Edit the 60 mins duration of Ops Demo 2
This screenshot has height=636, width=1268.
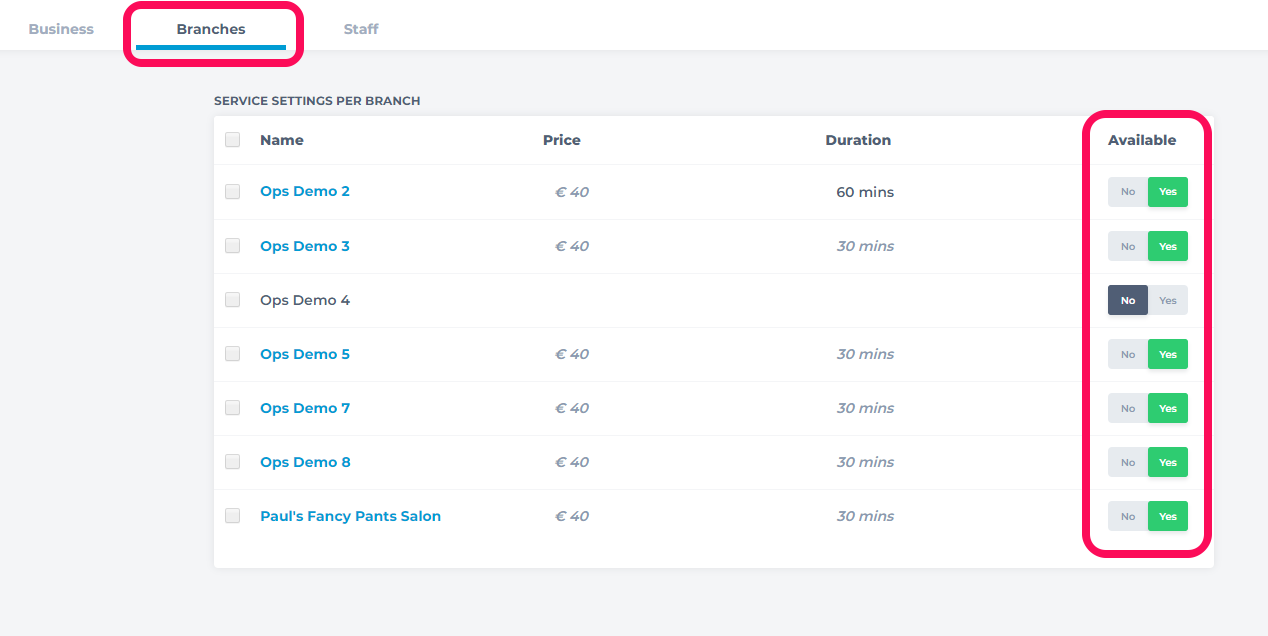[865, 192]
